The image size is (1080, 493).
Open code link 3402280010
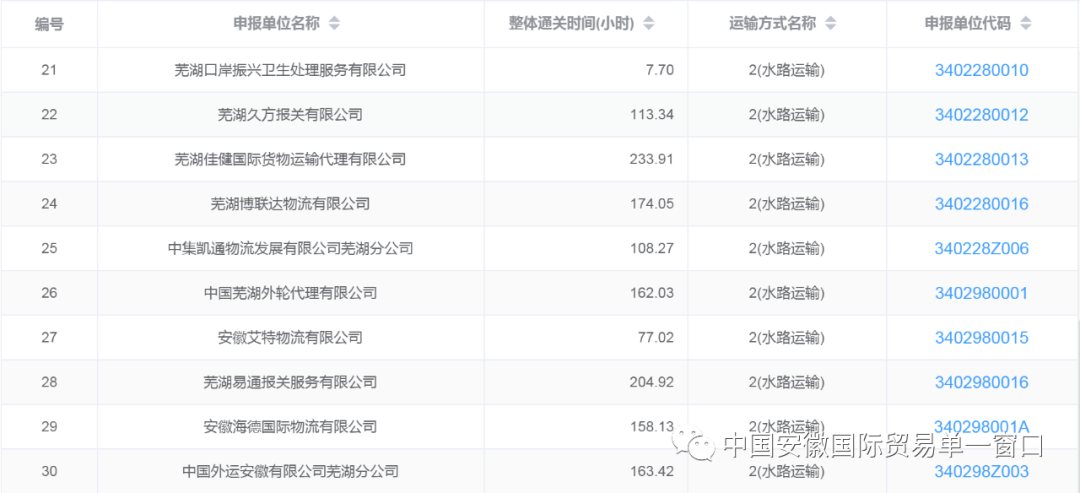982,70
